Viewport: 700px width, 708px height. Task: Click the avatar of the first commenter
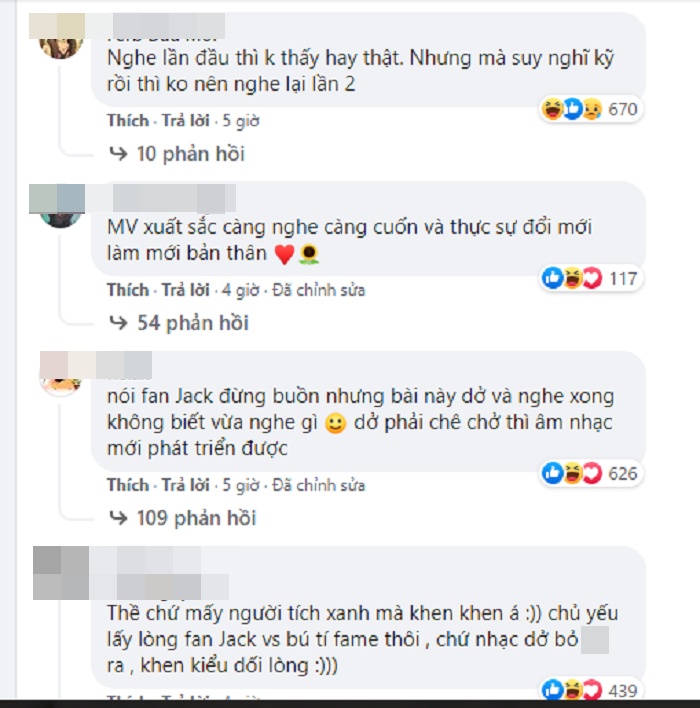click(61, 47)
